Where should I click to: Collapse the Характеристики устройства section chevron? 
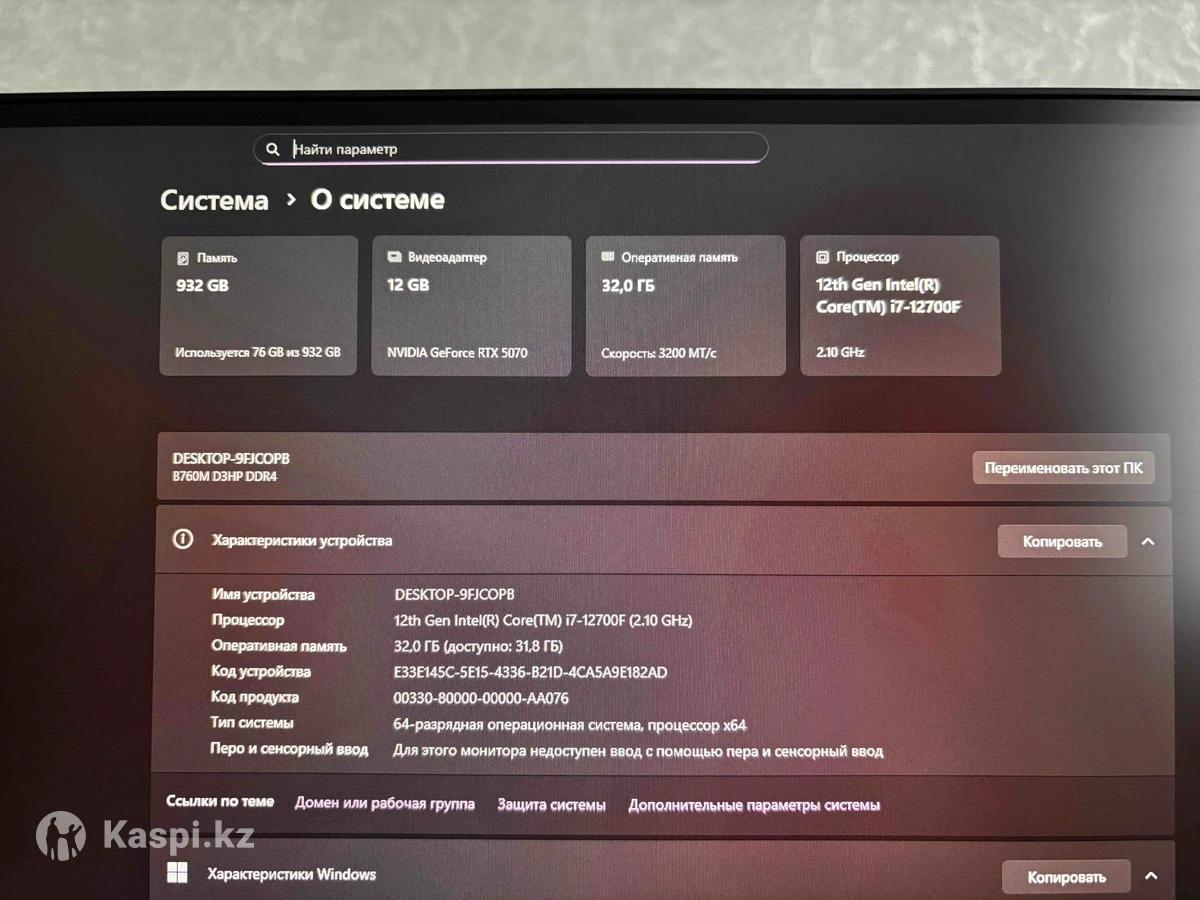click(1148, 542)
